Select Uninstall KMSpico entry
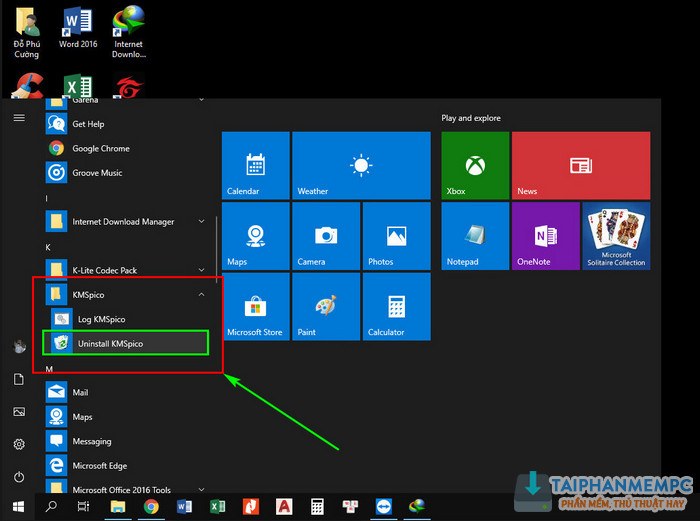Image resolution: width=700 pixels, height=521 pixels. click(125, 343)
